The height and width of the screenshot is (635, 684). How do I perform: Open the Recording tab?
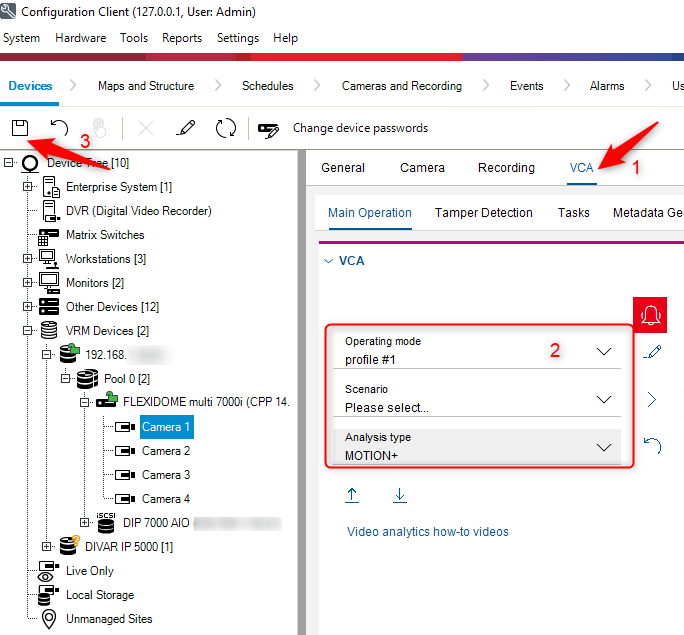506,168
